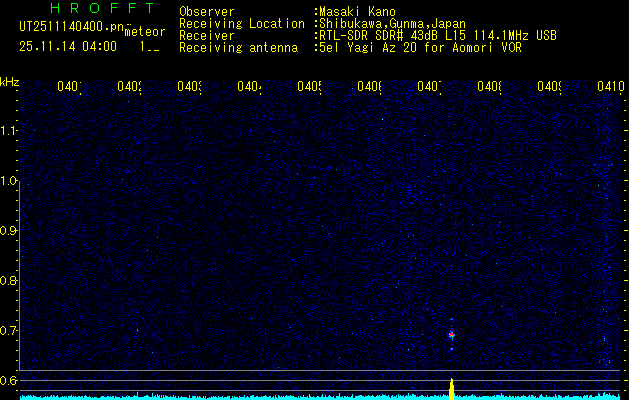Click the 0410 time marker

coord(611,86)
